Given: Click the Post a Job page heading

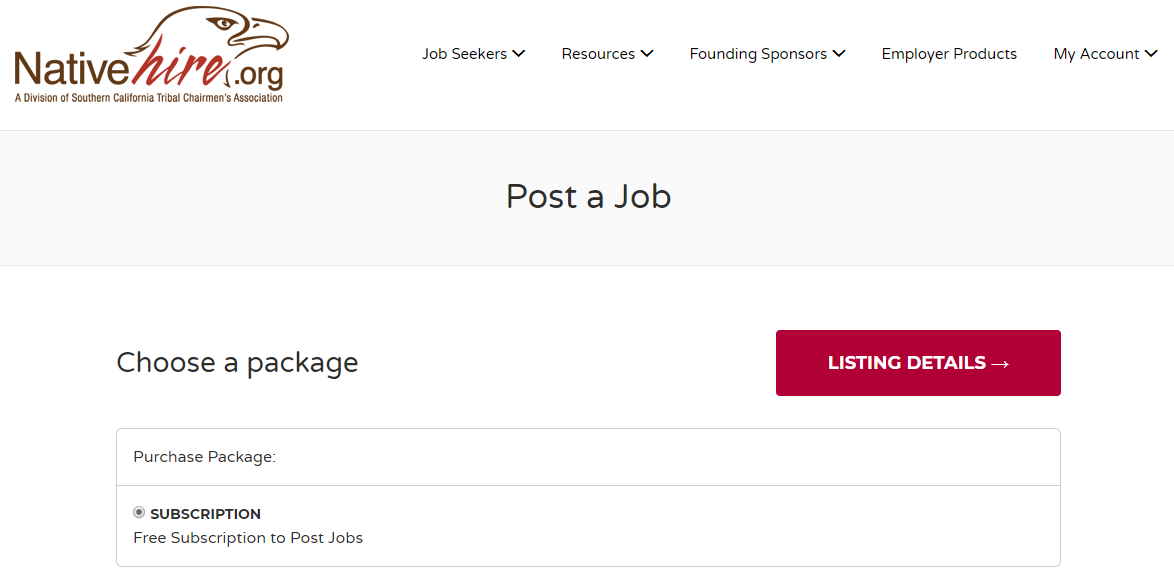Looking at the screenshot, I should (588, 197).
